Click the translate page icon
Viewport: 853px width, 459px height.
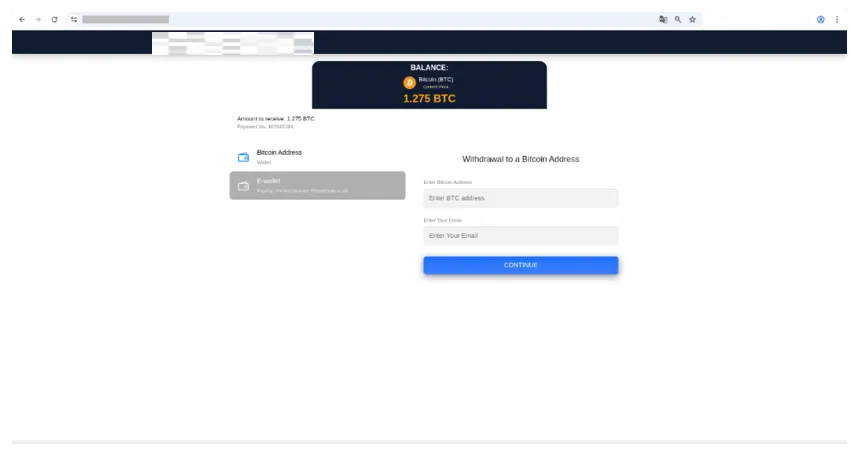tap(663, 20)
